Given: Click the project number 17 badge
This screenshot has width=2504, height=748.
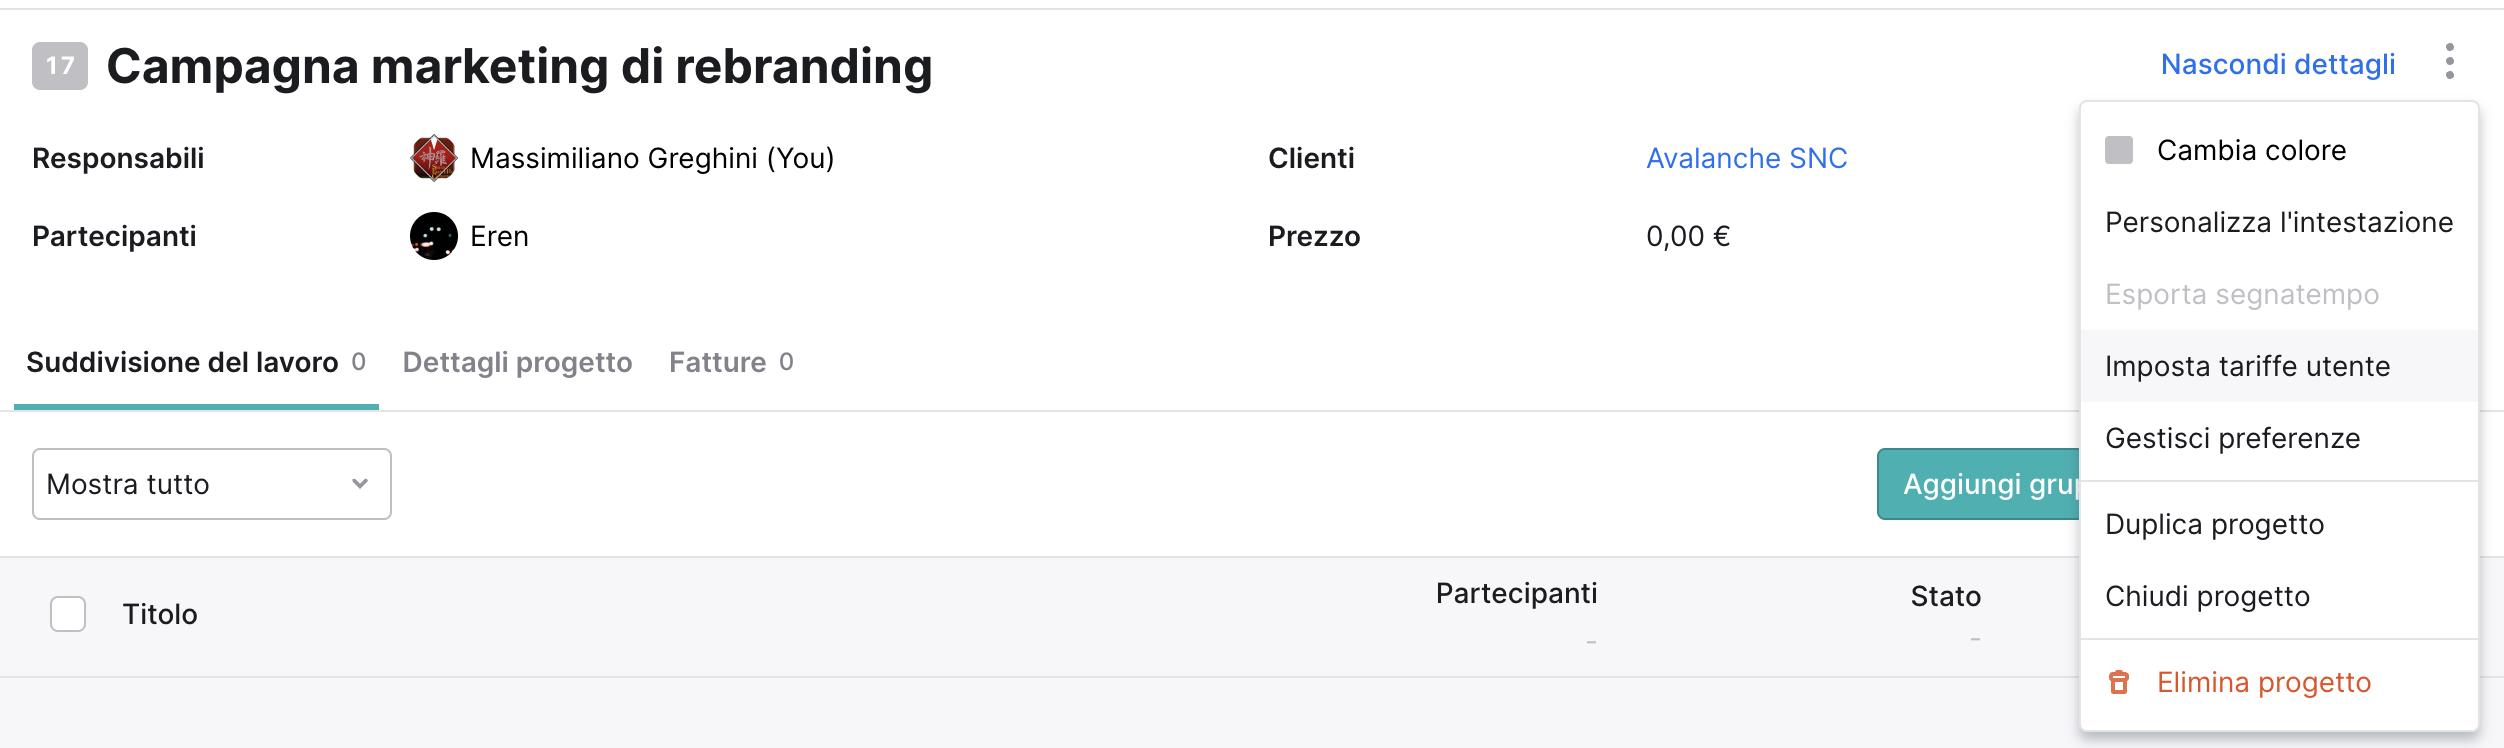Looking at the screenshot, I should pos(60,66).
